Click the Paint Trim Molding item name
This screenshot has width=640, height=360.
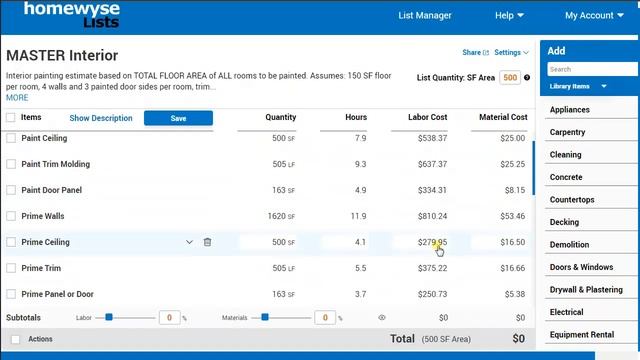(x=56, y=164)
